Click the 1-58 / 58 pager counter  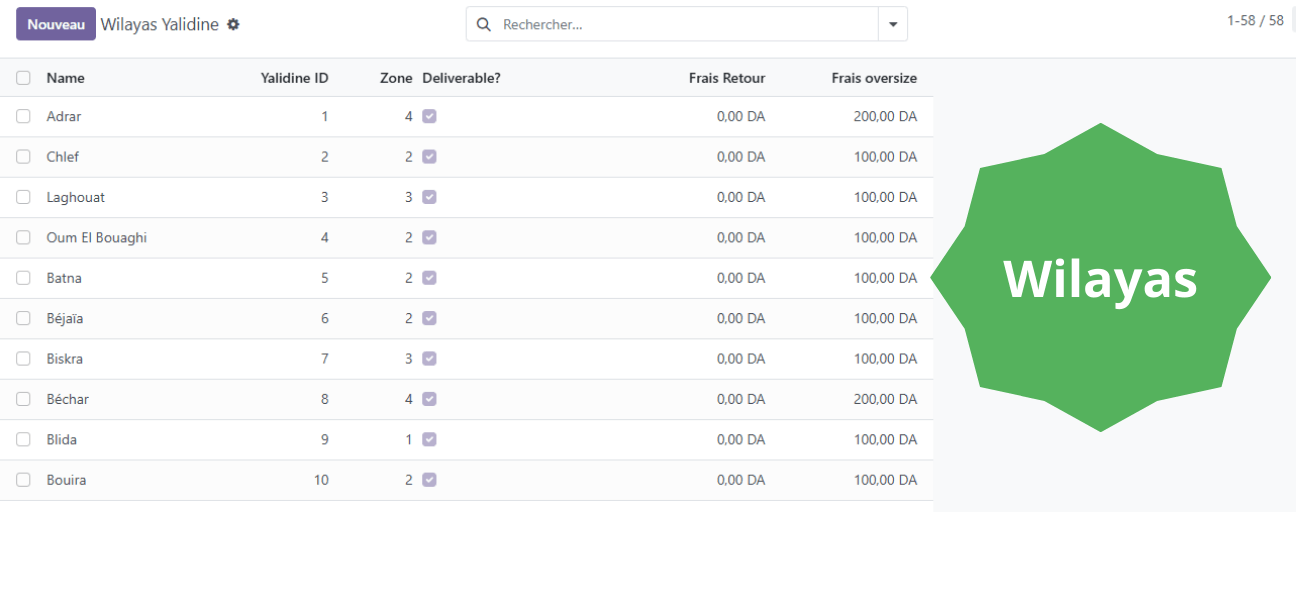tap(1254, 20)
